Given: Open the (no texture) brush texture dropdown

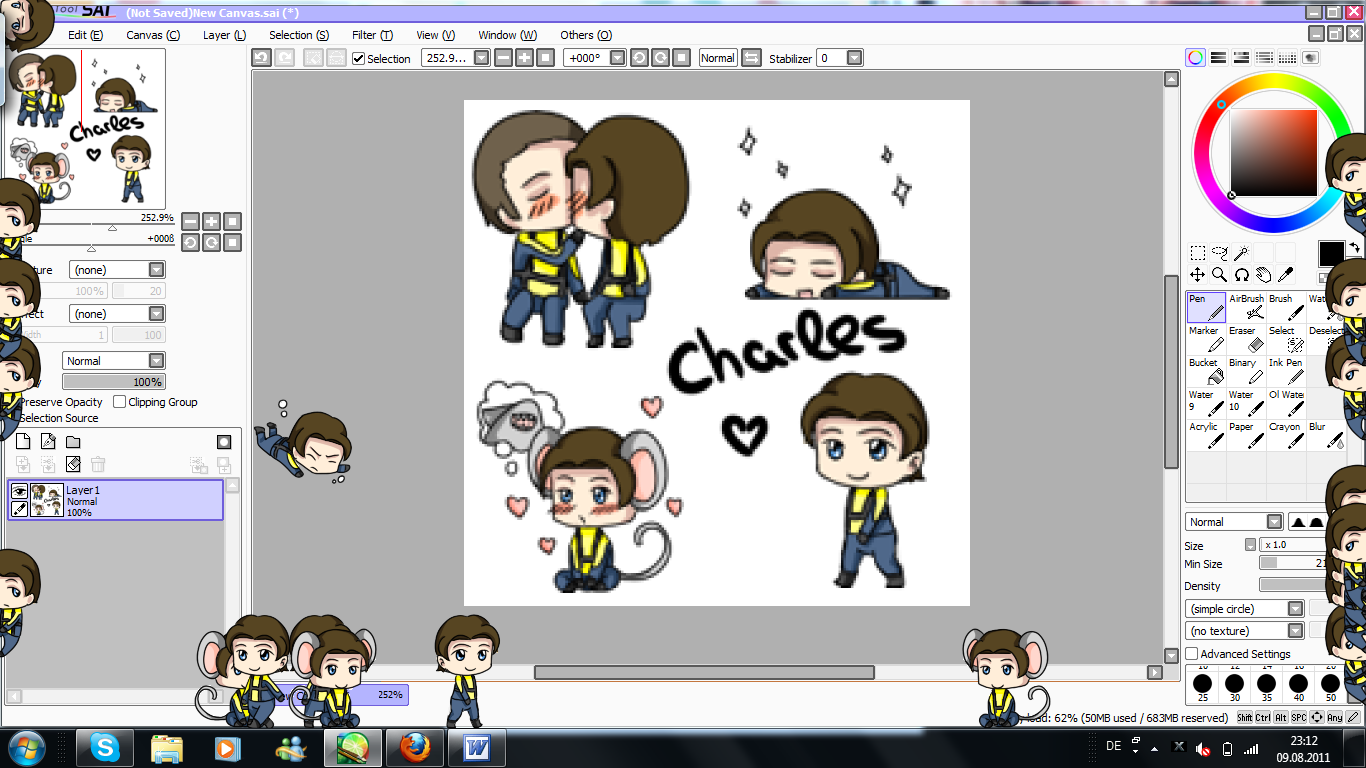Looking at the screenshot, I should coord(1245,631).
